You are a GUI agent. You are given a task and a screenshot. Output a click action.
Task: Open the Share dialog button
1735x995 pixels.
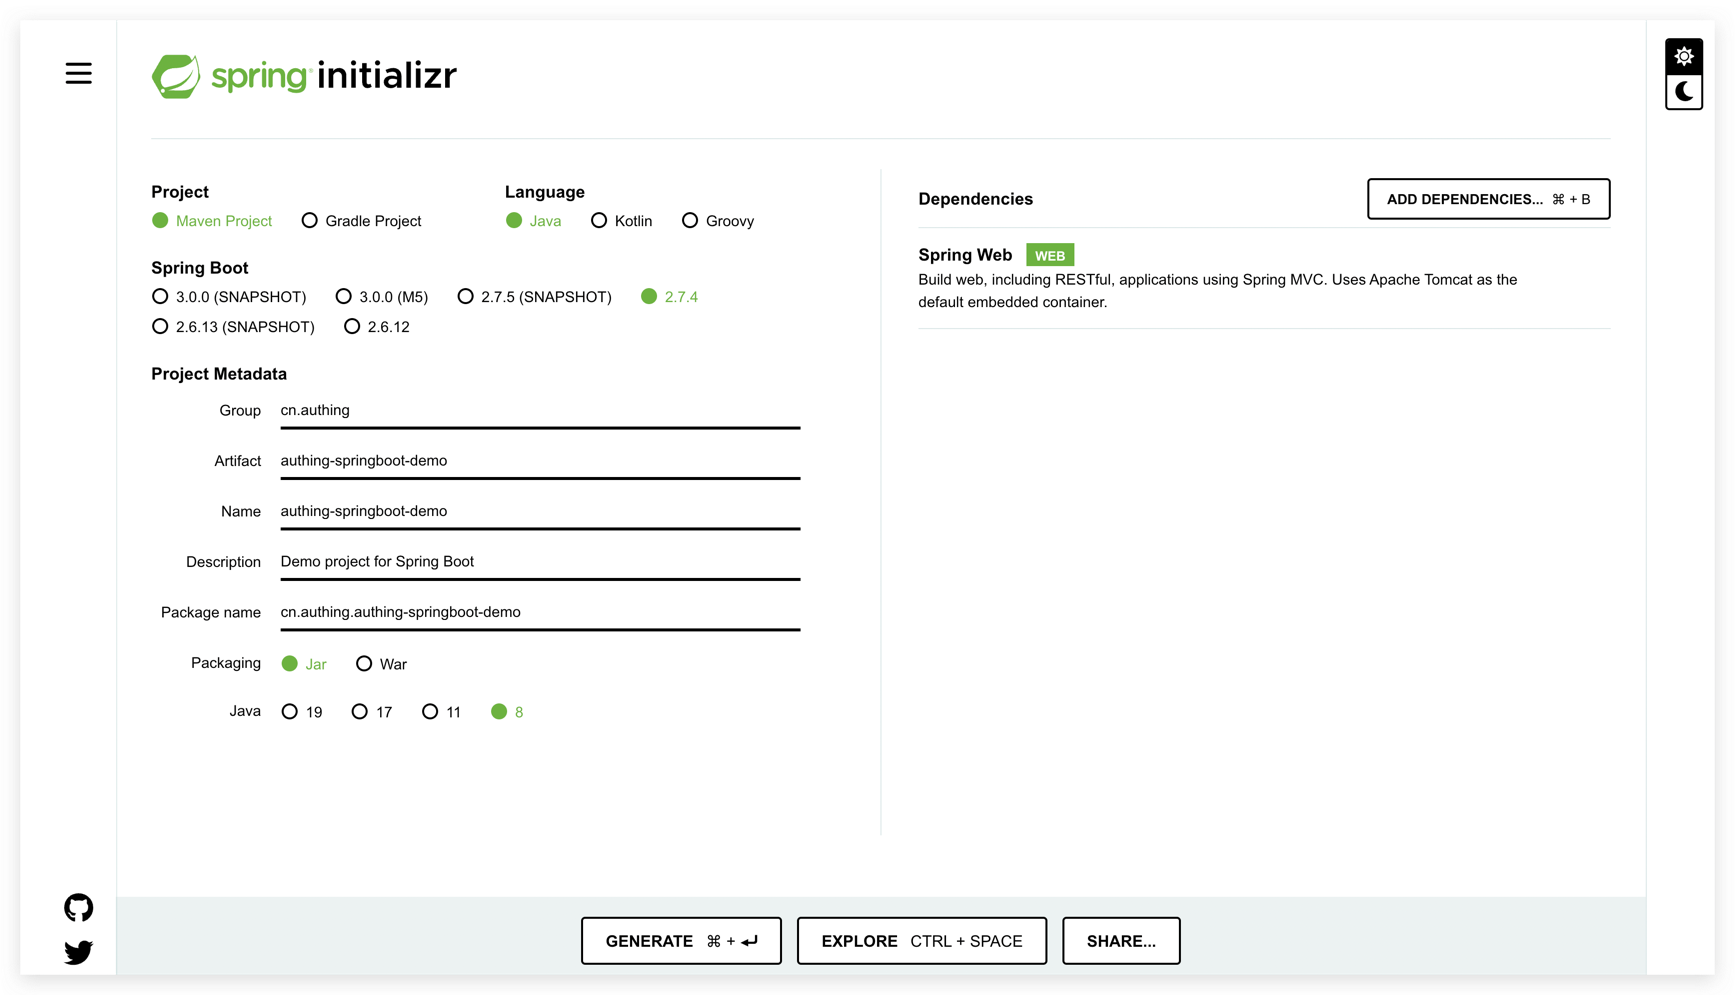pos(1120,941)
